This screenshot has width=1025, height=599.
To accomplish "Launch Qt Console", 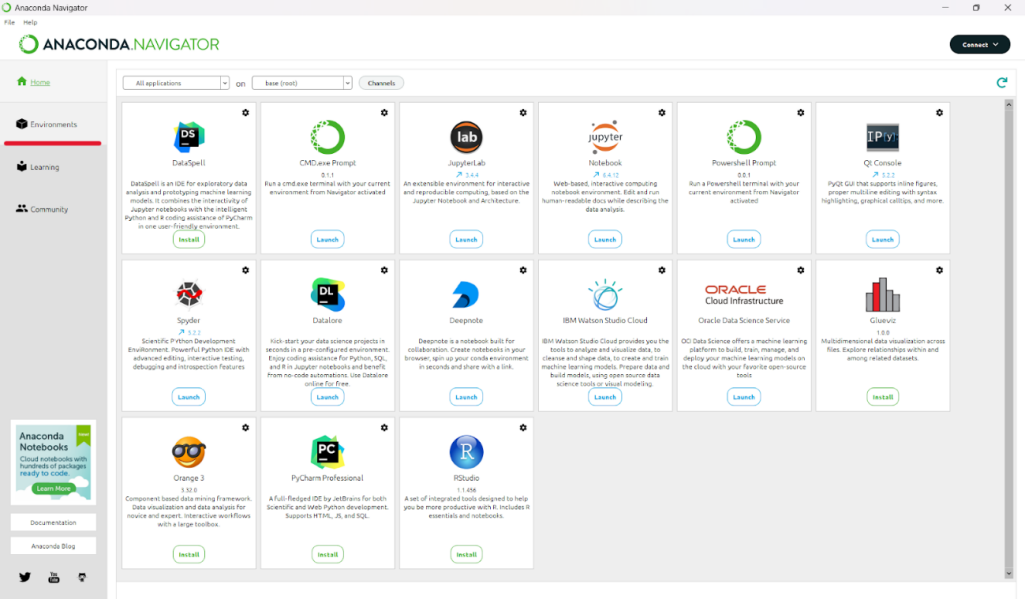I will pyautogui.click(x=882, y=239).
